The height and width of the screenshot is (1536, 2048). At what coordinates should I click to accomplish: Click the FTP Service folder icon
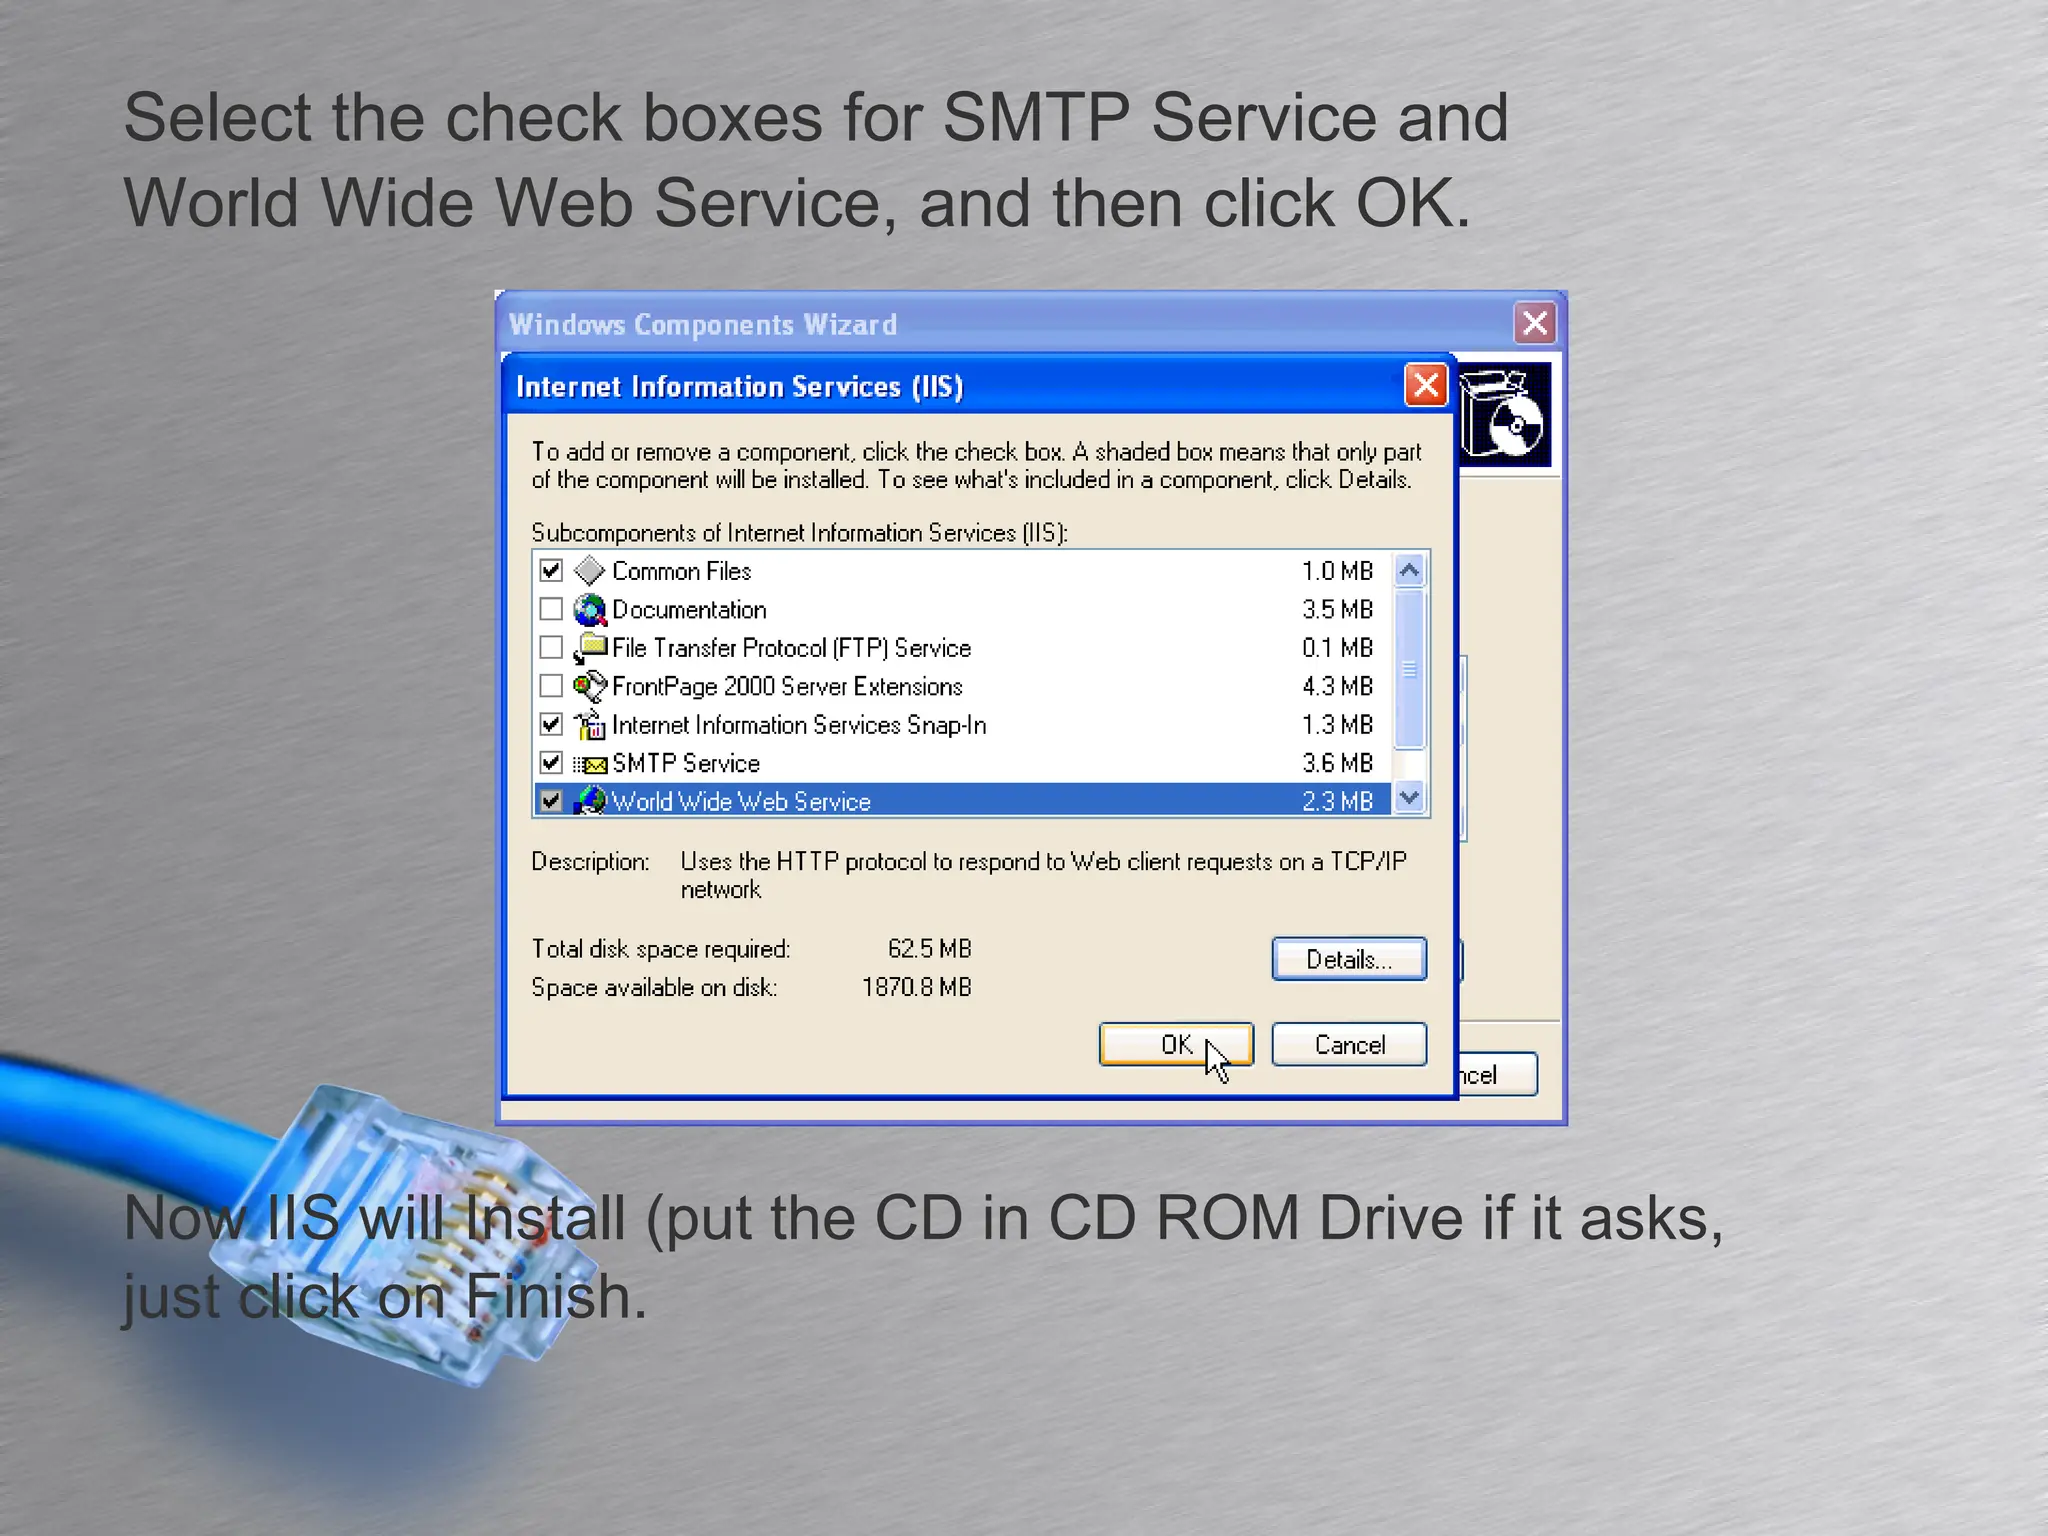coord(590,648)
